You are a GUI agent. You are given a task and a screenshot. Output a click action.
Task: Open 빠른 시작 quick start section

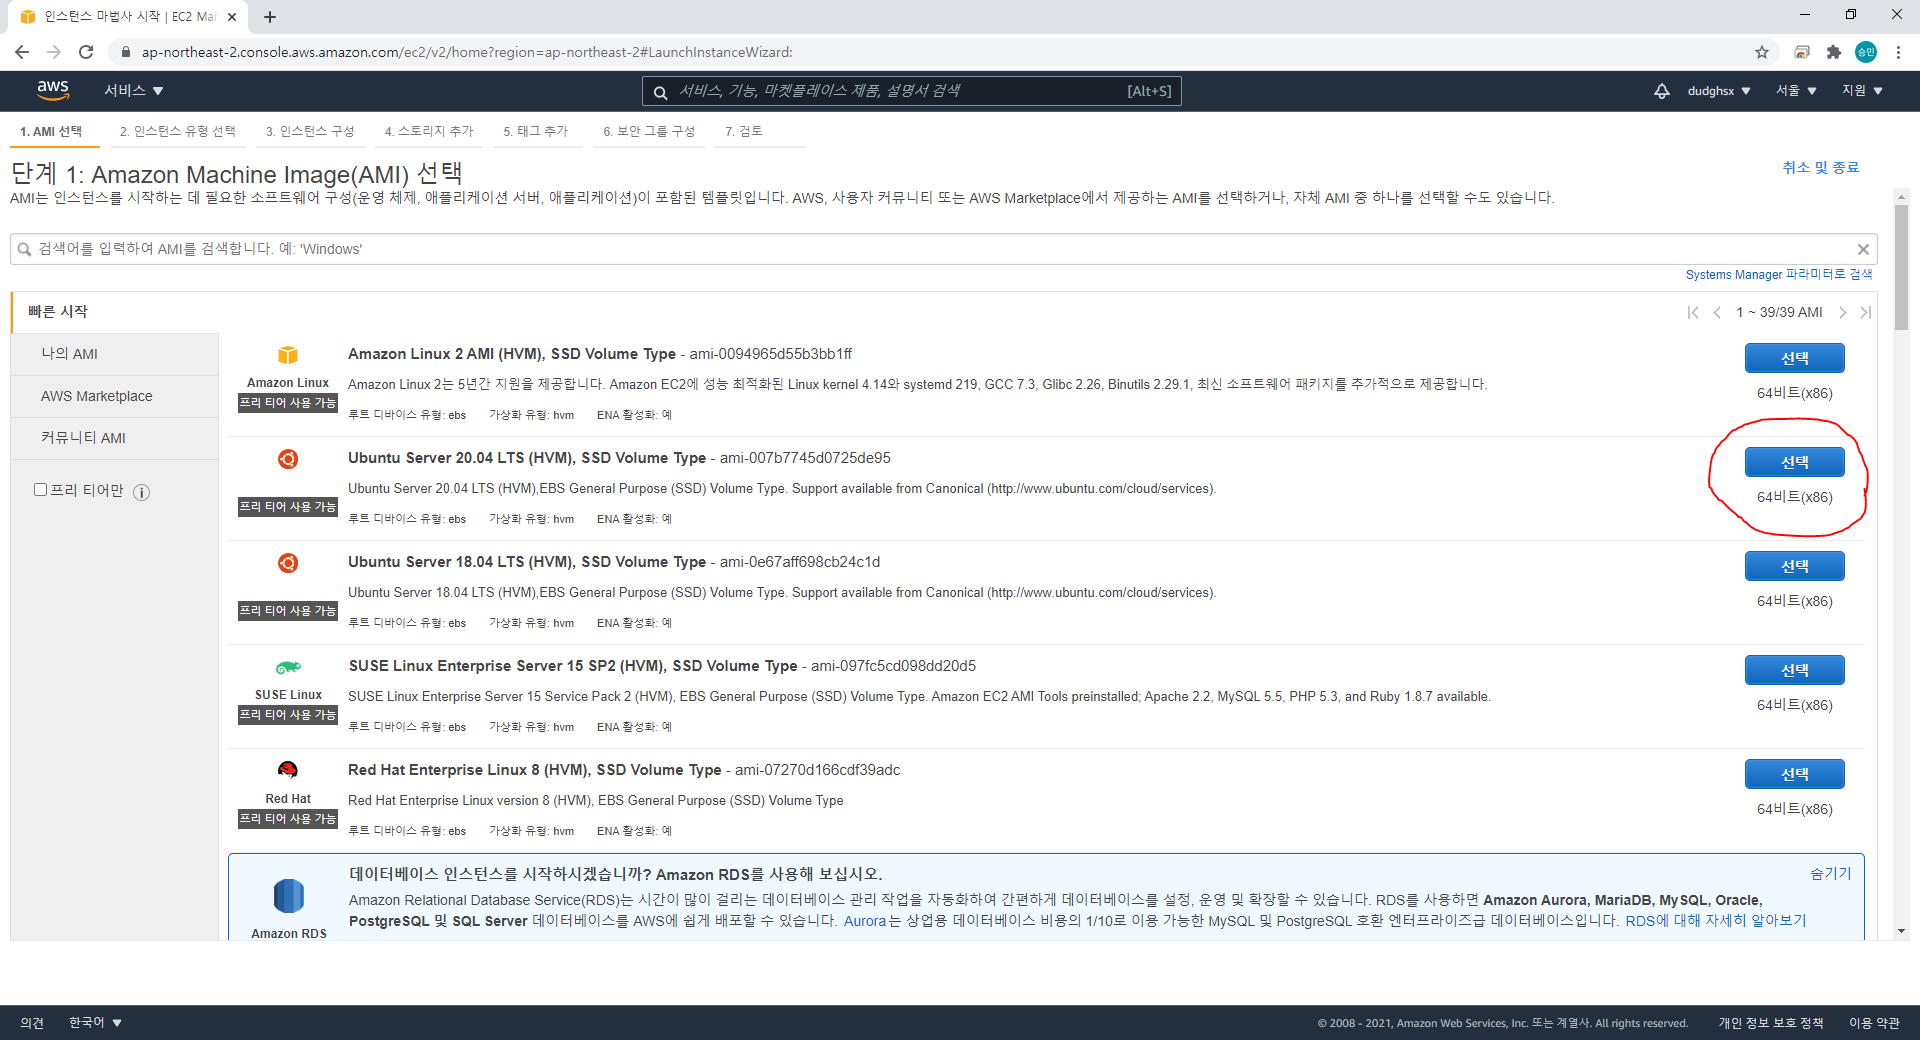(x=115, y=312)
